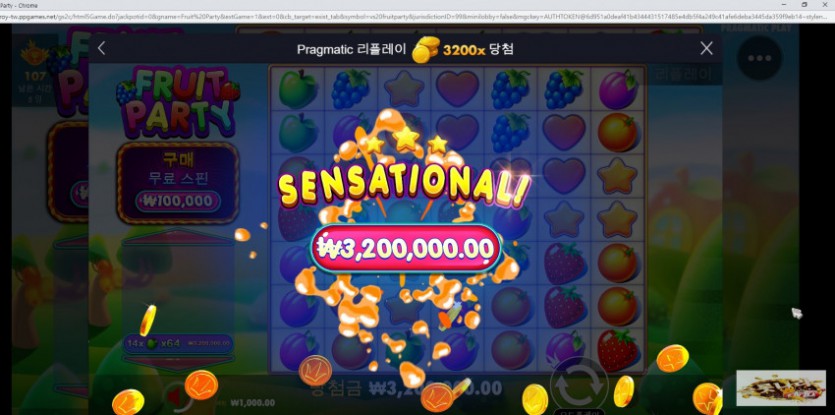
Task: Collapse win history with the downward arrow
Action: (x=177, y=362)
